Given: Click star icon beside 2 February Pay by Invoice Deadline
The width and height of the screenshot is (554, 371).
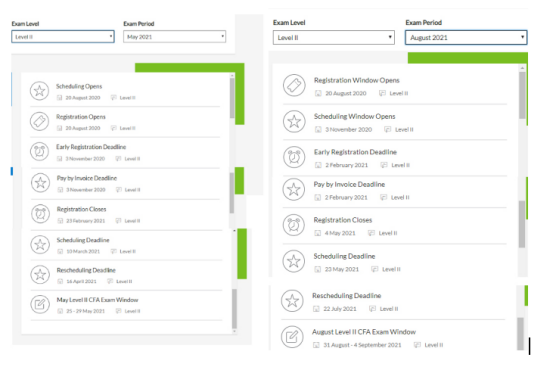Looking at the screenshot, I should click(x=294, y=189).
